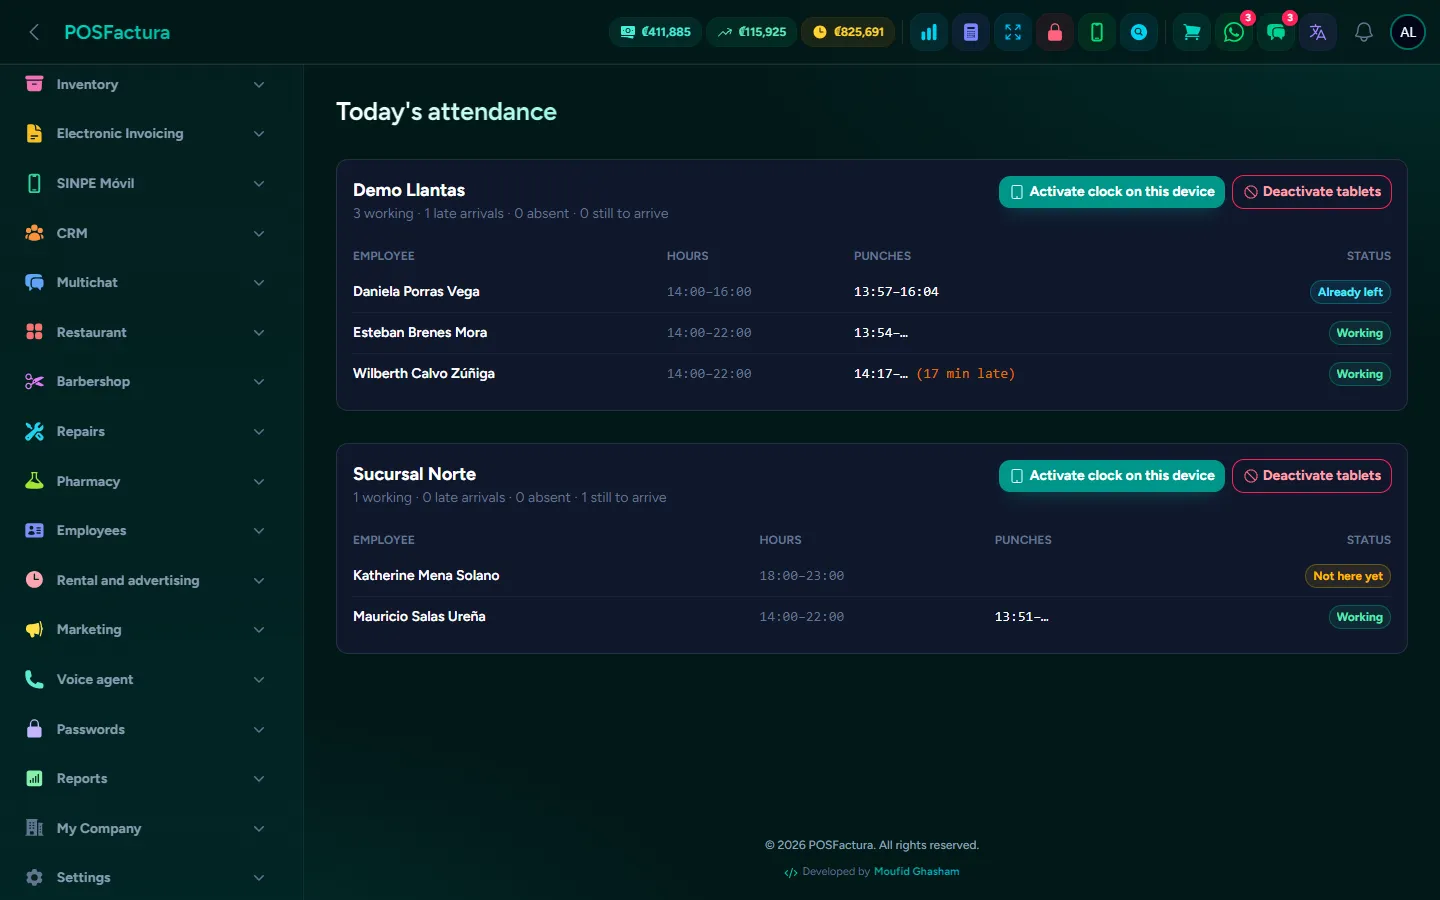The height and width of the screenshot is (900, 1440).
Task: Expand the Settings chevron in sidebar
Action: [259, 877]
